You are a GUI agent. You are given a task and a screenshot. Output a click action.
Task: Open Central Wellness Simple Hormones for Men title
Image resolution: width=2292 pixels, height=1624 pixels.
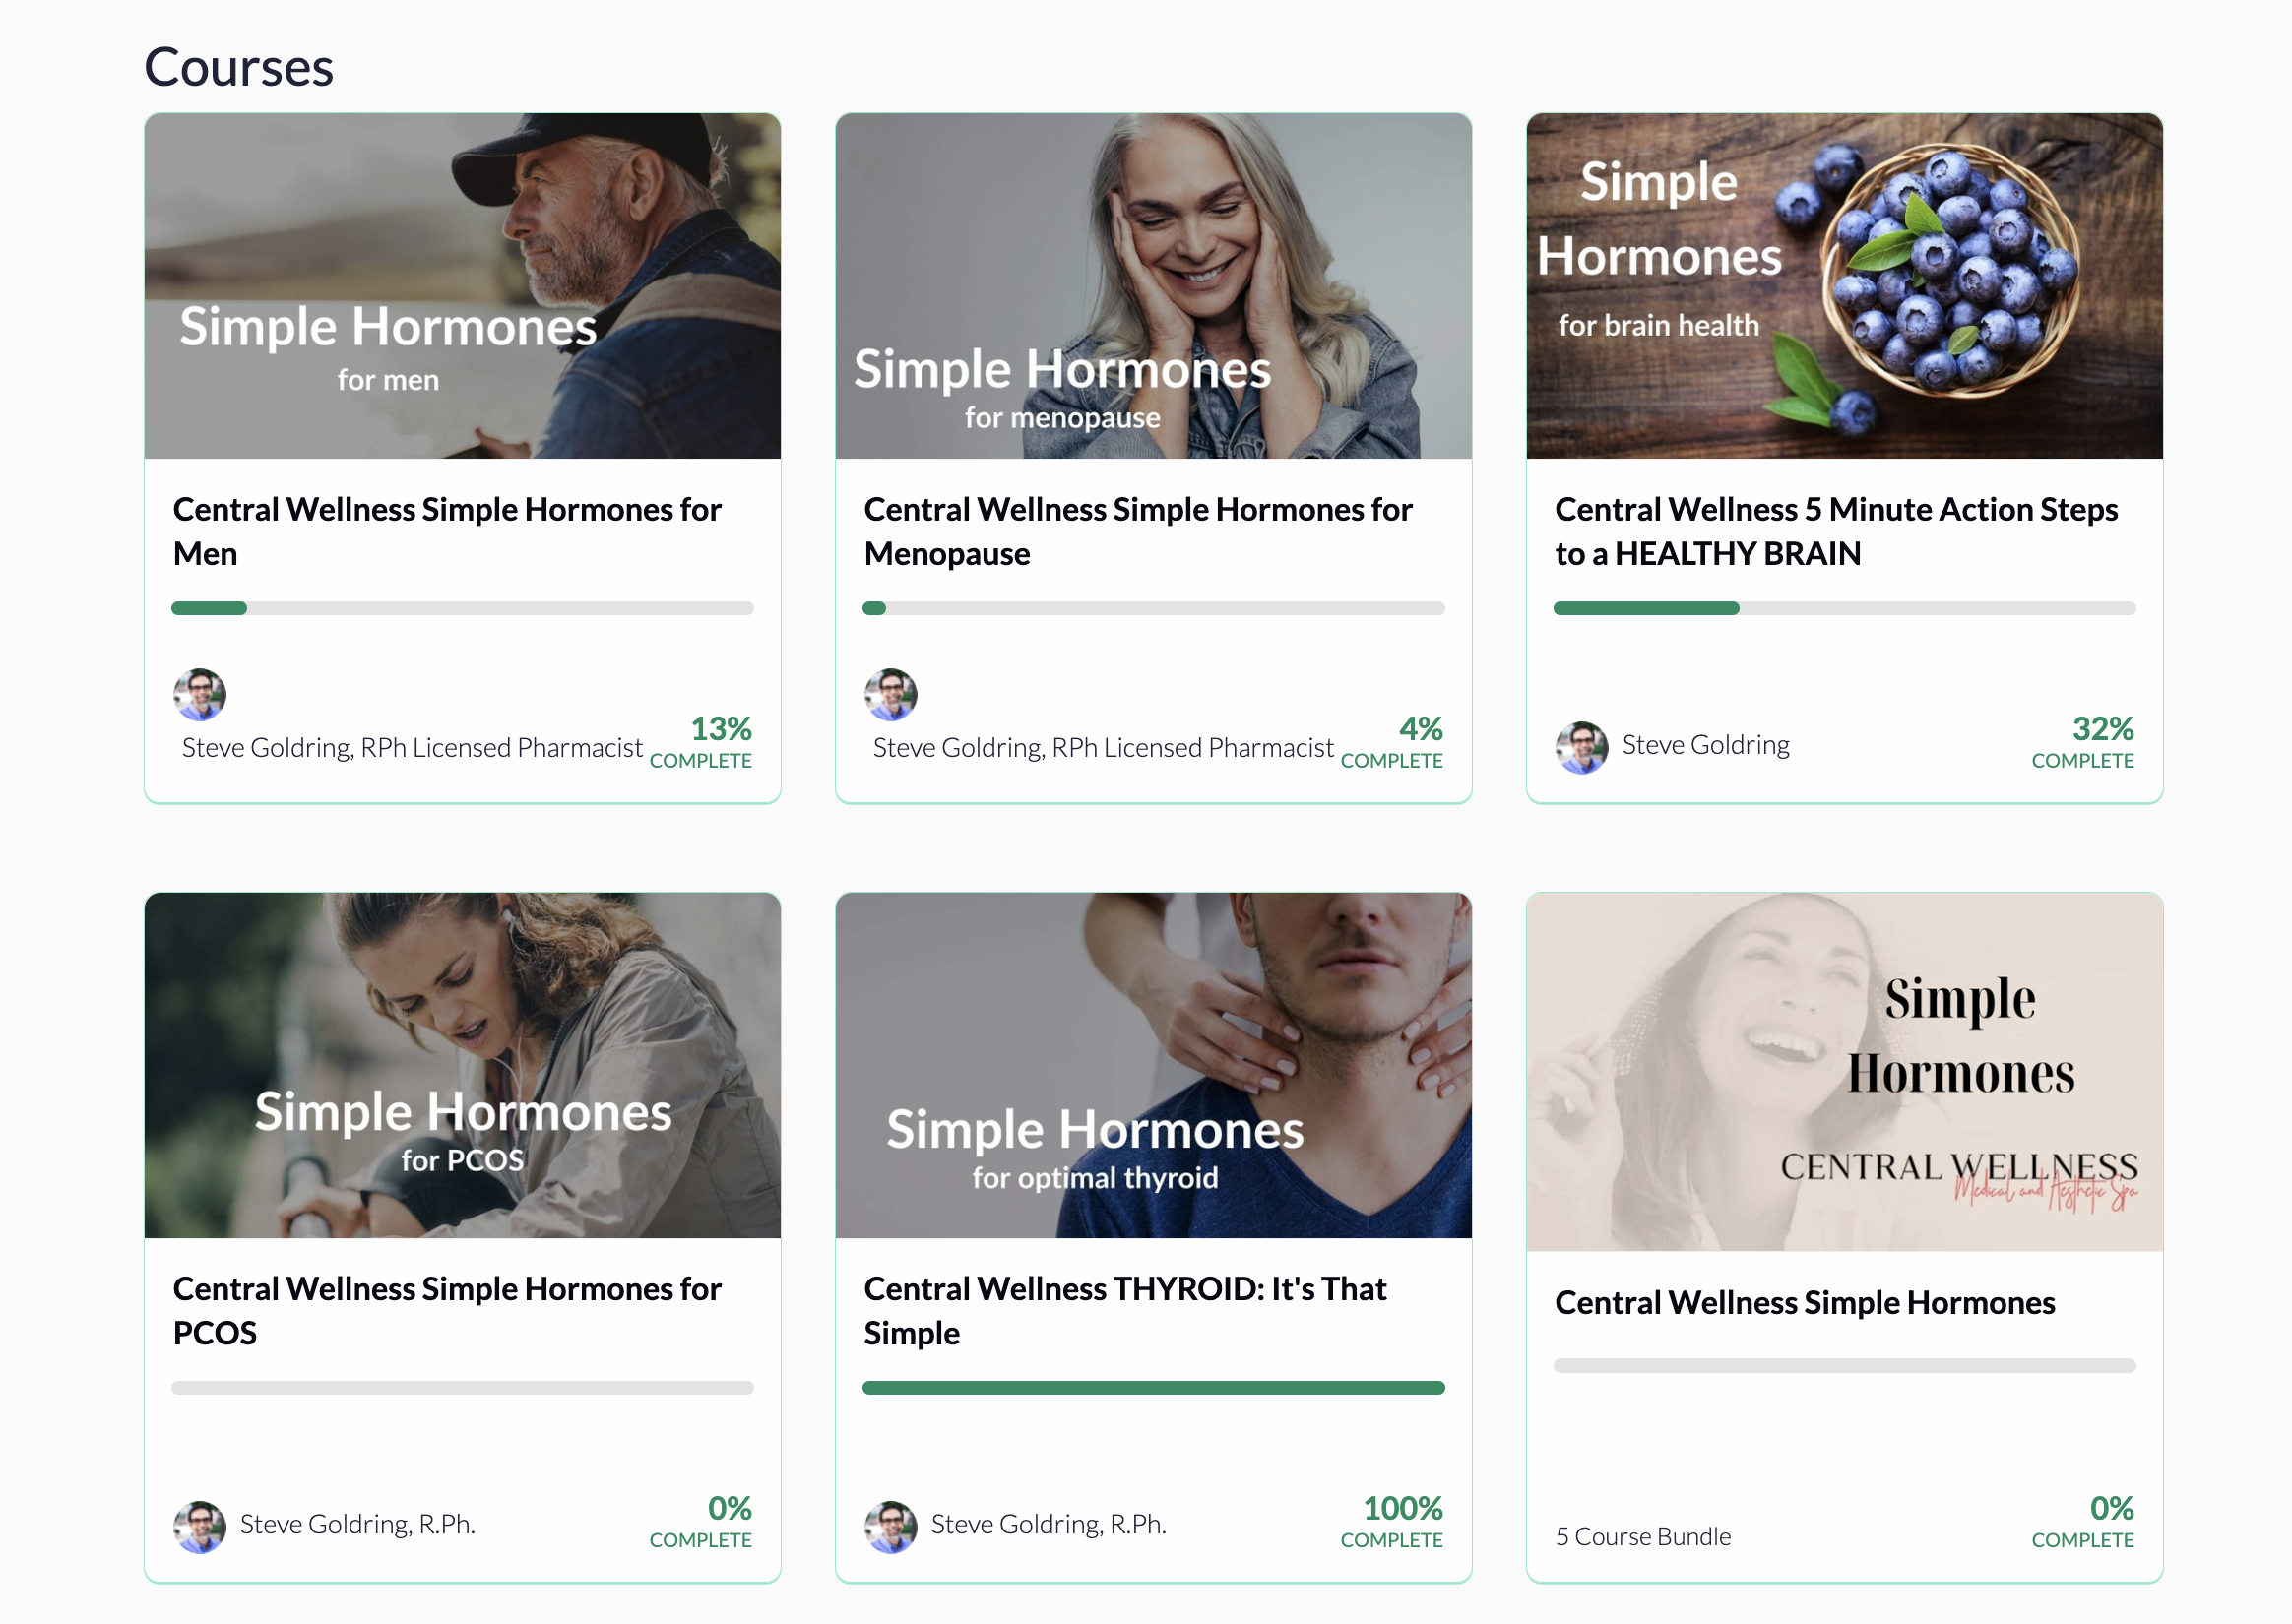446,531
